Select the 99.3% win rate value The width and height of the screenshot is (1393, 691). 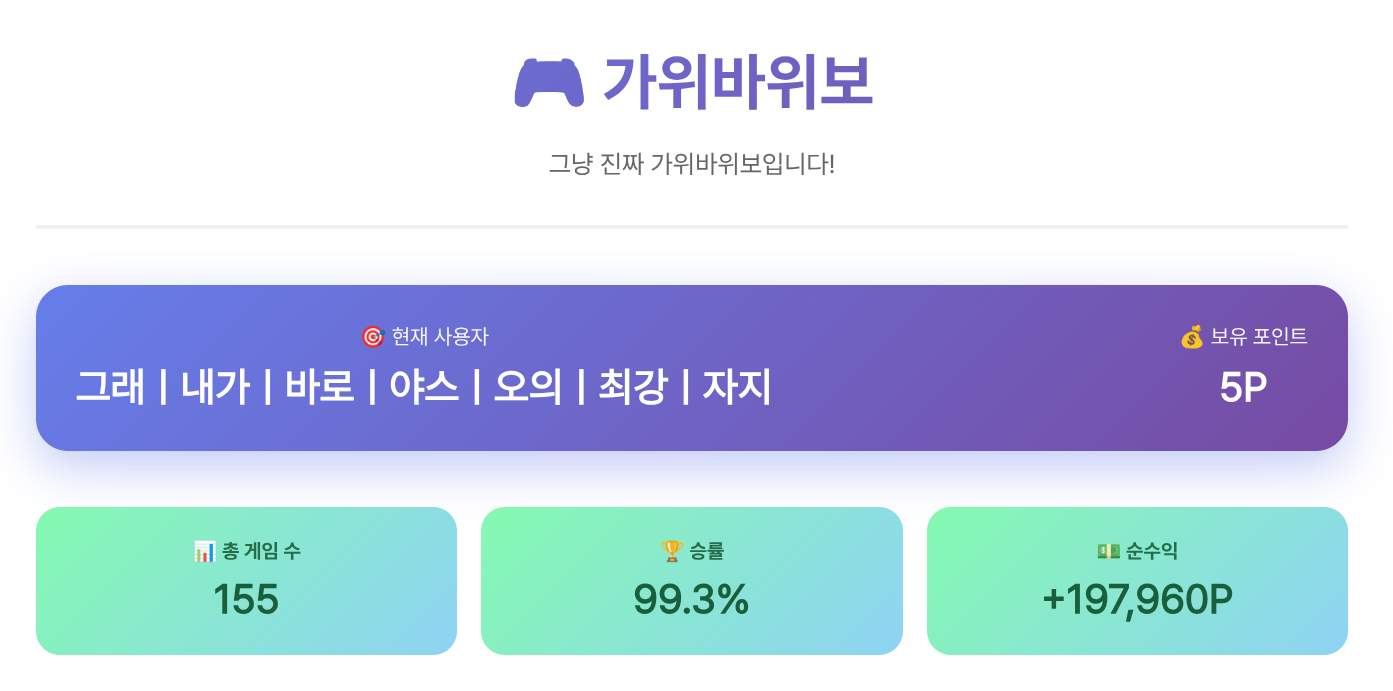coord(691,599)
